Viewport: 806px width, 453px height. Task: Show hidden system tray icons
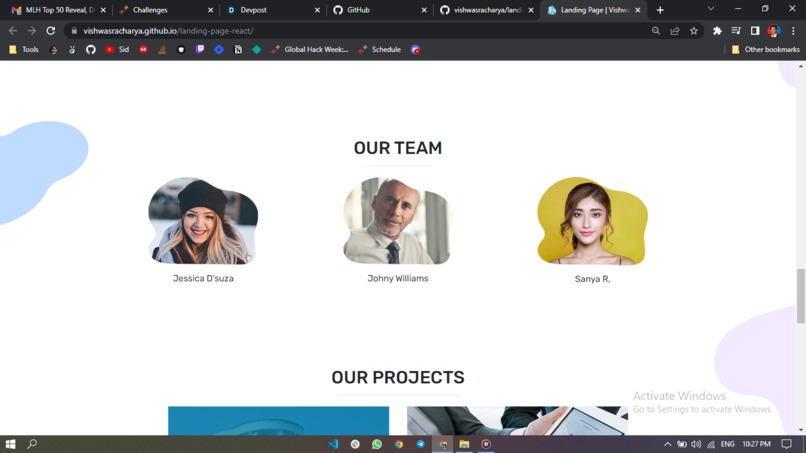[667, 444]
